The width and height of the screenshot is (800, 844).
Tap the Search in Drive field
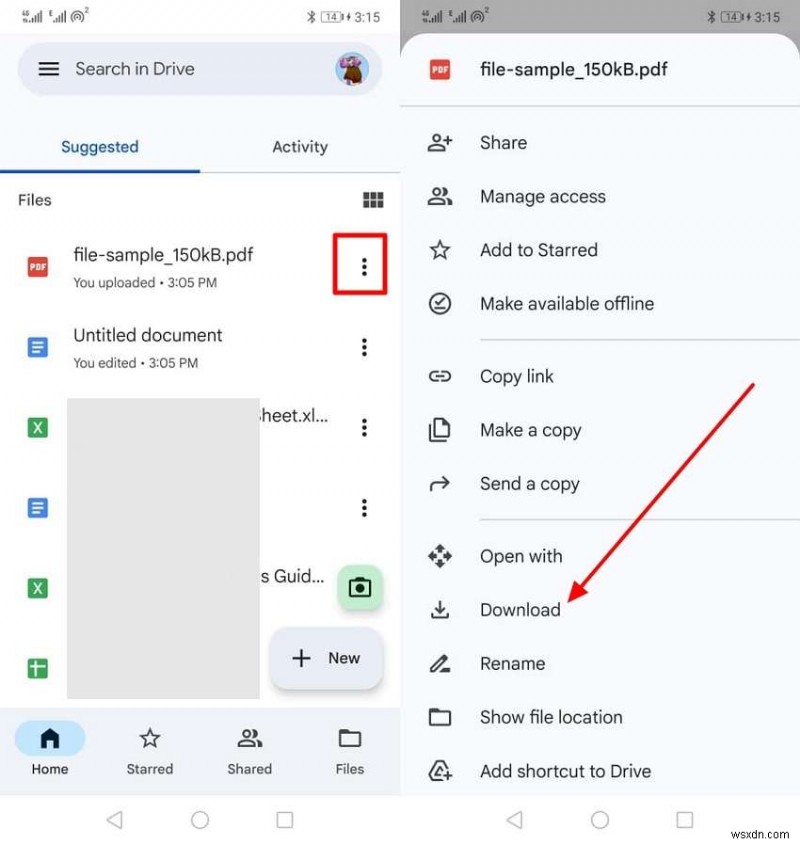pos(200,69)
